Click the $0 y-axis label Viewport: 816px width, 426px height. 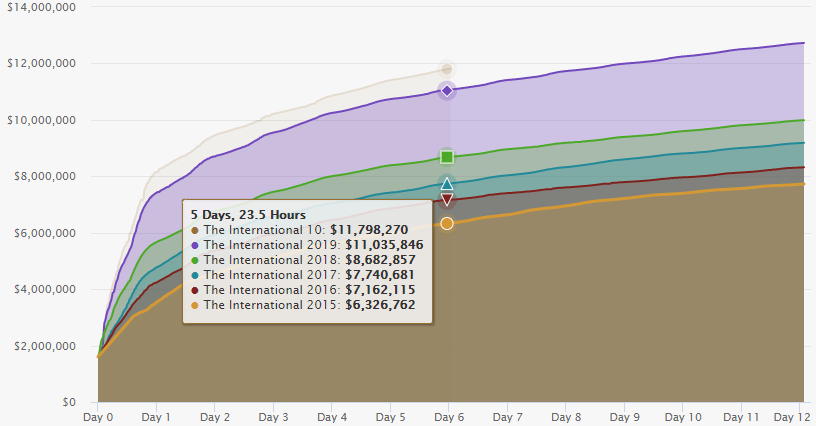[x=69, y=403]
